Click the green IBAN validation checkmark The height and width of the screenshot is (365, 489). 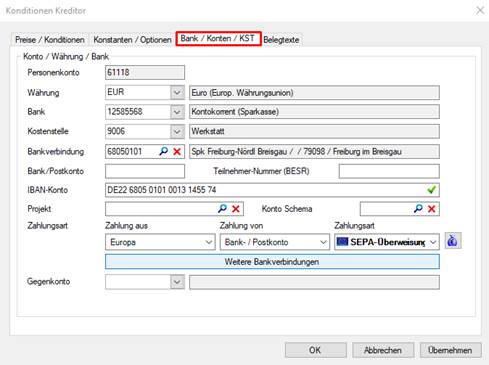432,190
